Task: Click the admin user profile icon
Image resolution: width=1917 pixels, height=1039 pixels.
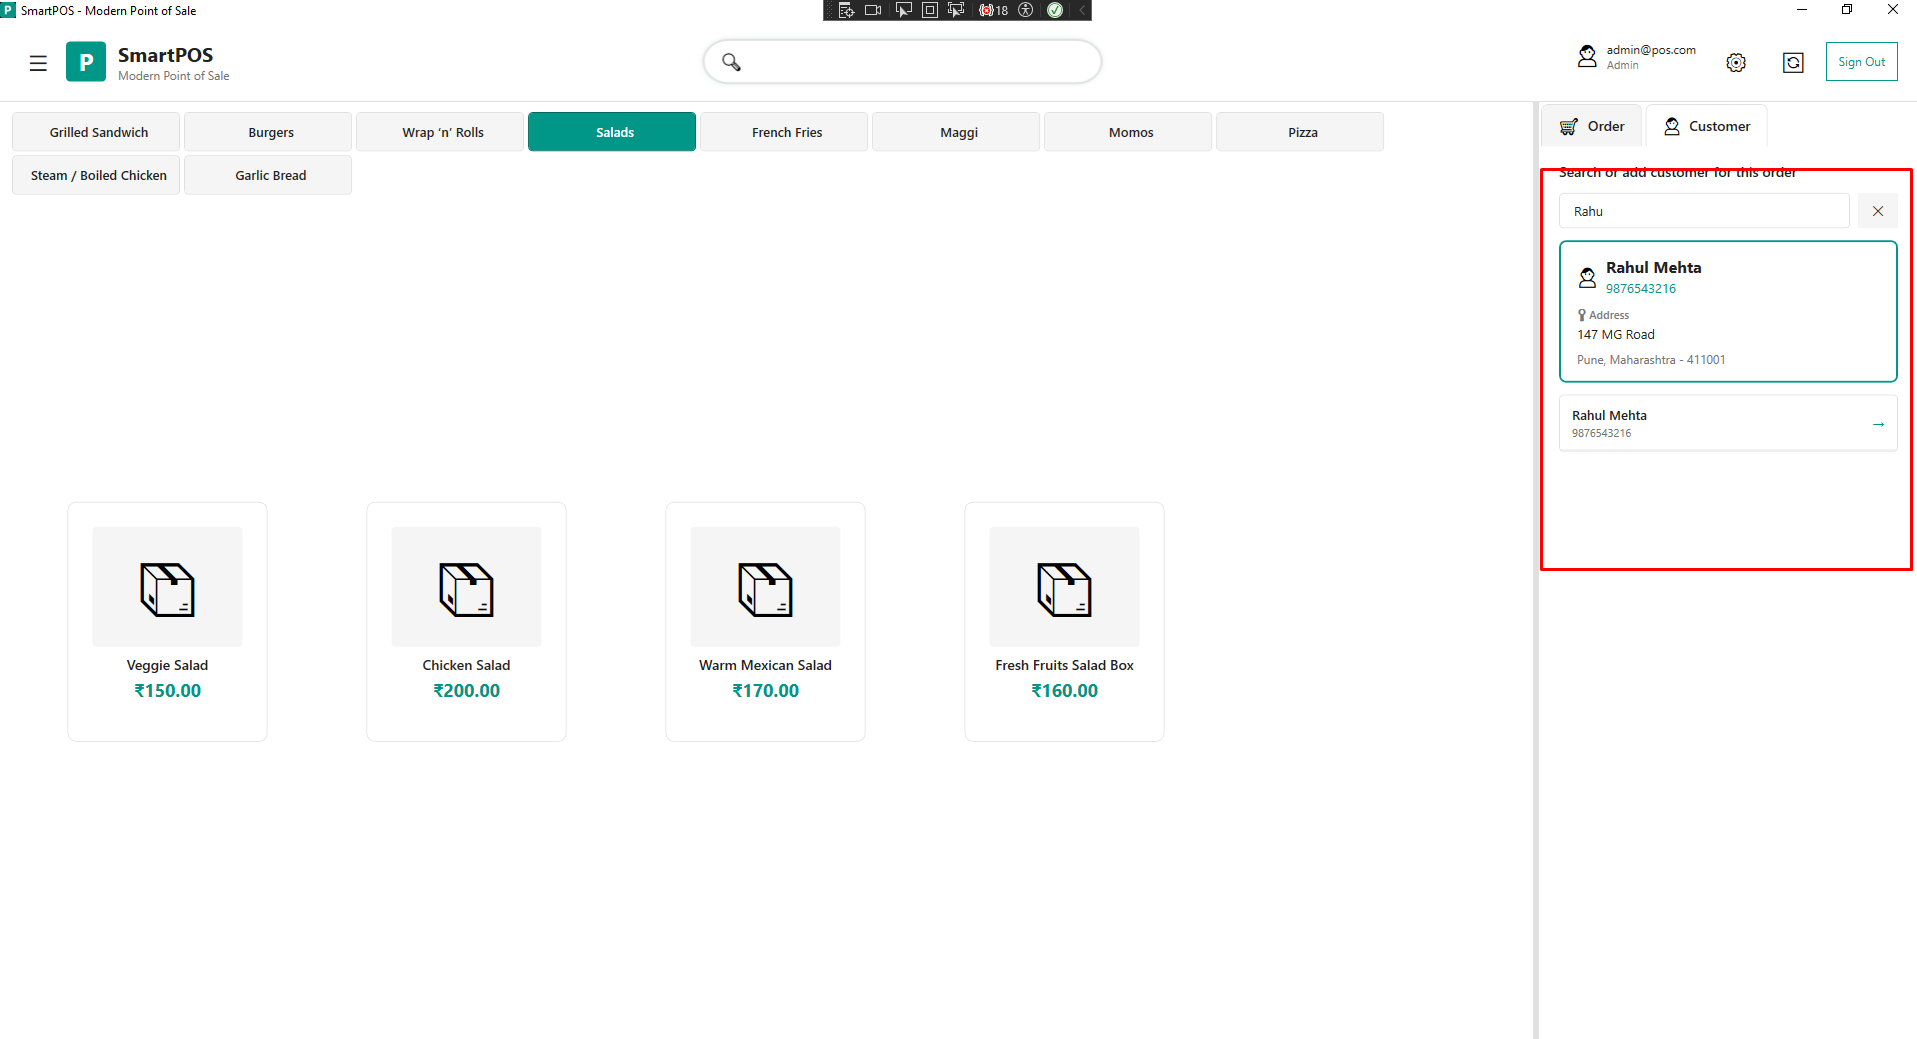Action: pos(1587,57)
